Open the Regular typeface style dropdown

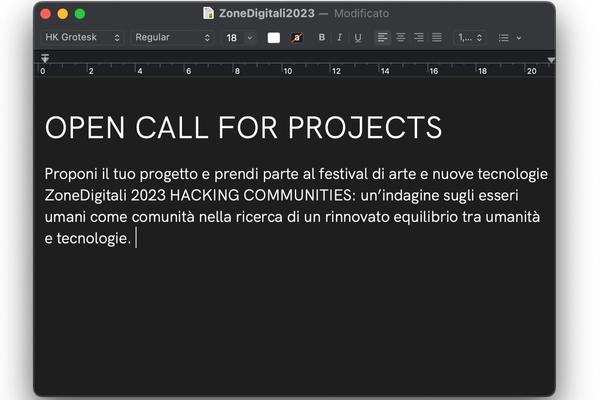coord(172,38)
